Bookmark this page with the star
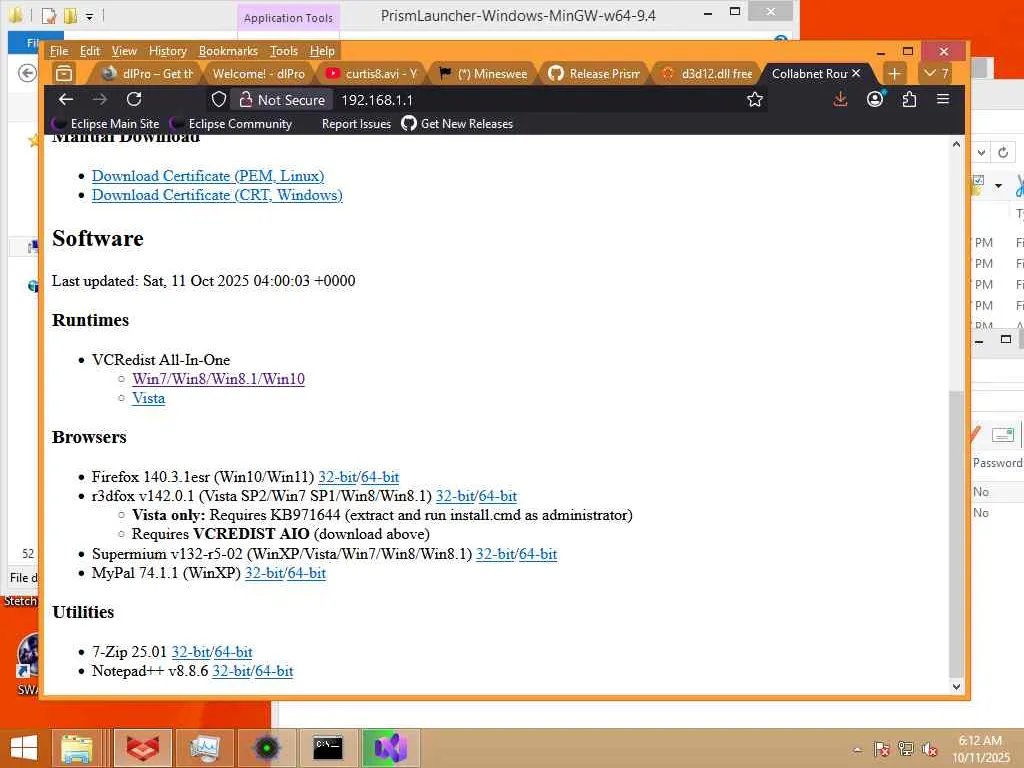Image resolution: width=1024 pixels, height=768 pixels. click(755, 99)
